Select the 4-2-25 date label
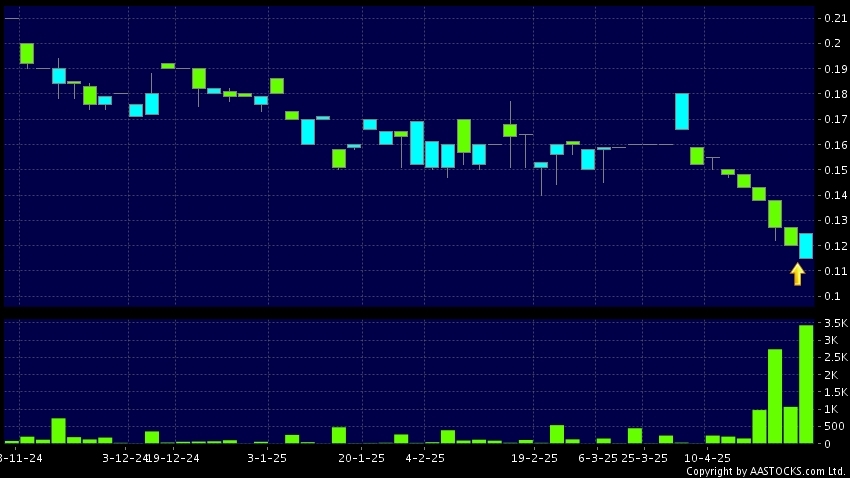850x478 pixels. 425,458
